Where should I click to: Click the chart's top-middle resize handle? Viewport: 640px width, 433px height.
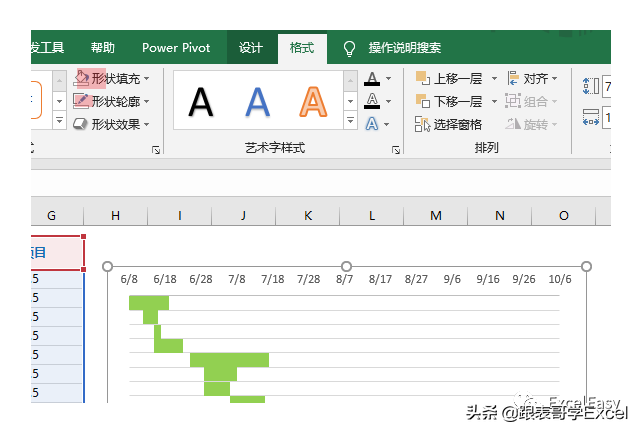(x=347, y=266)
